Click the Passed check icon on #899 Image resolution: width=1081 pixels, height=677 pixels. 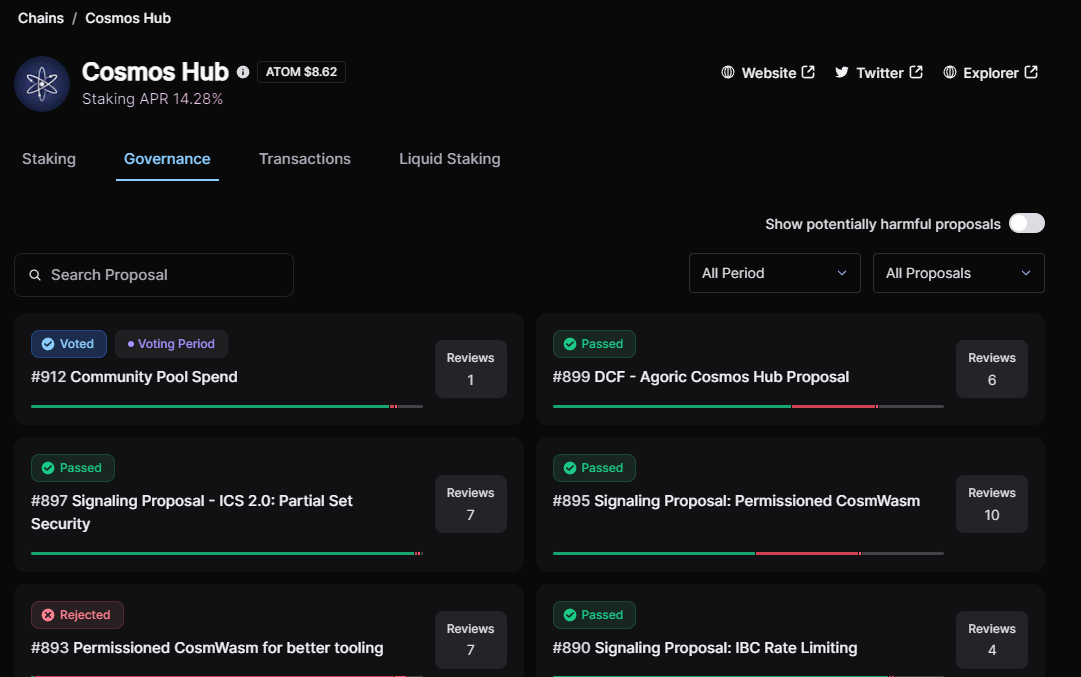[569, 344]
